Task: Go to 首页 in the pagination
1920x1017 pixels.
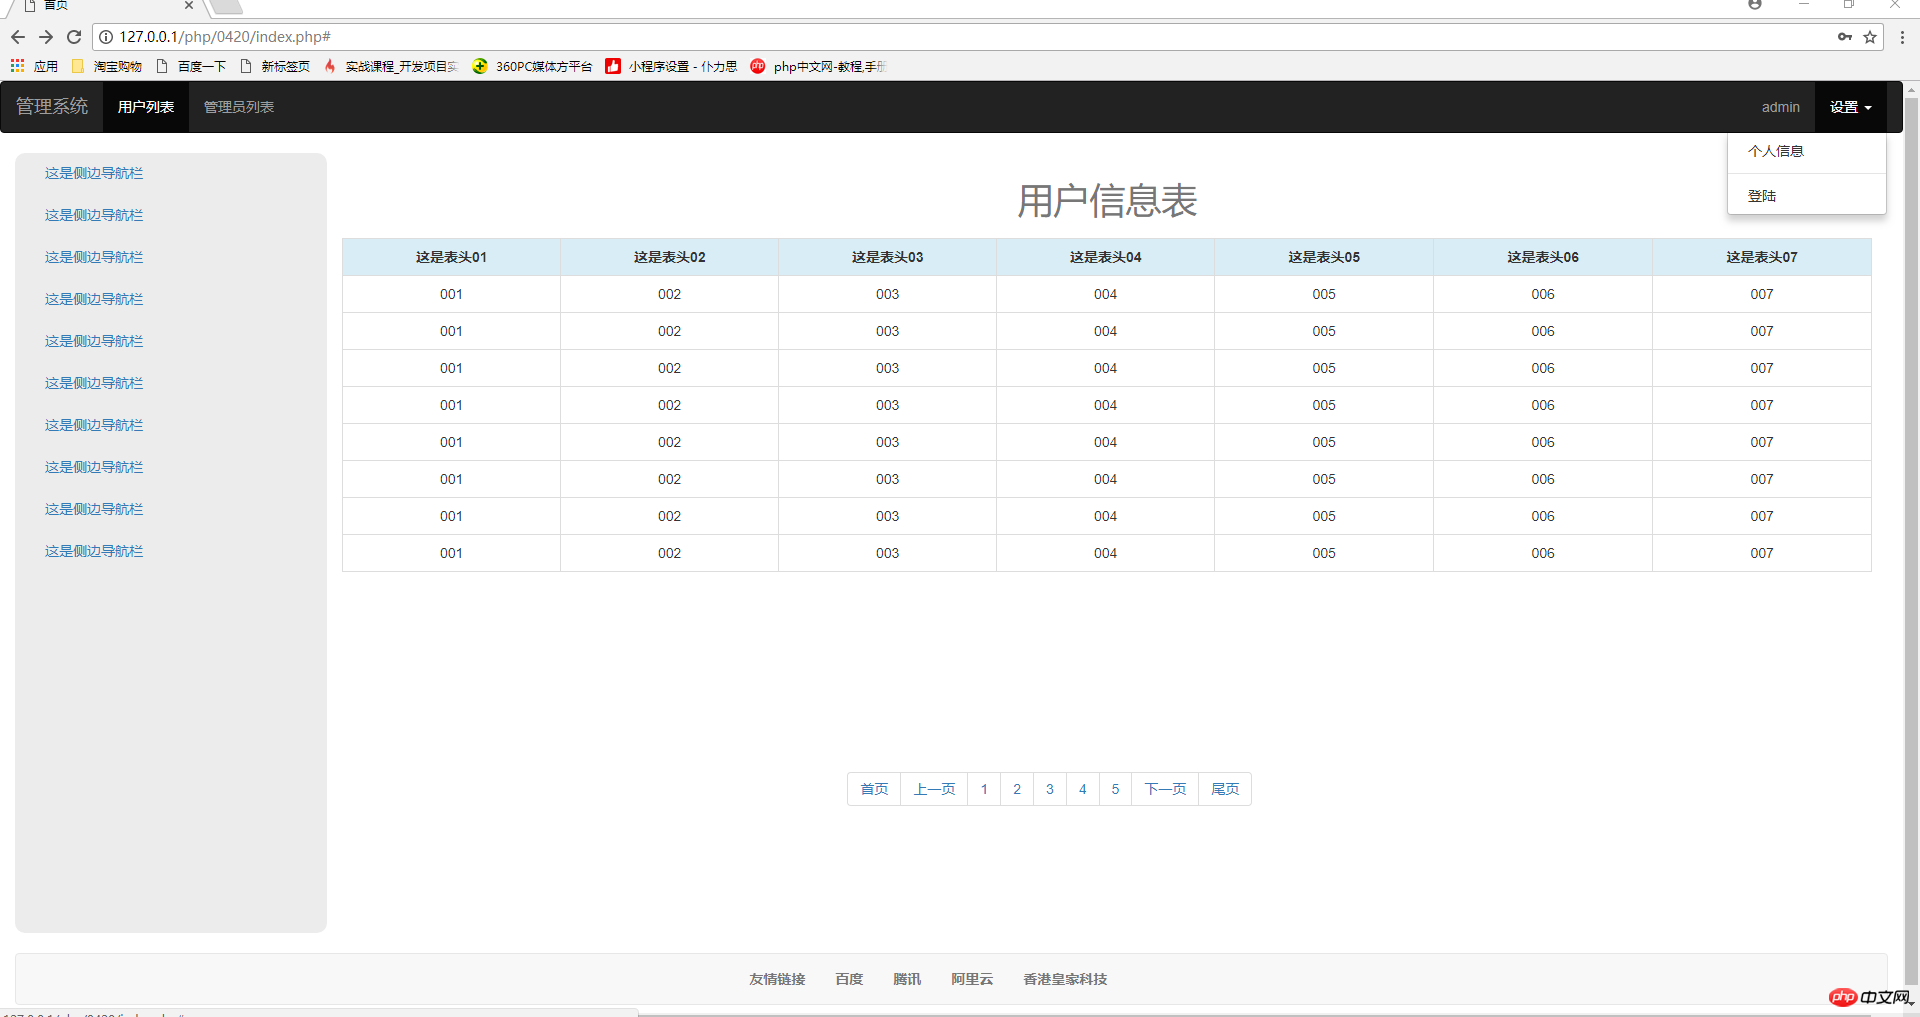Action: point(874,789)
